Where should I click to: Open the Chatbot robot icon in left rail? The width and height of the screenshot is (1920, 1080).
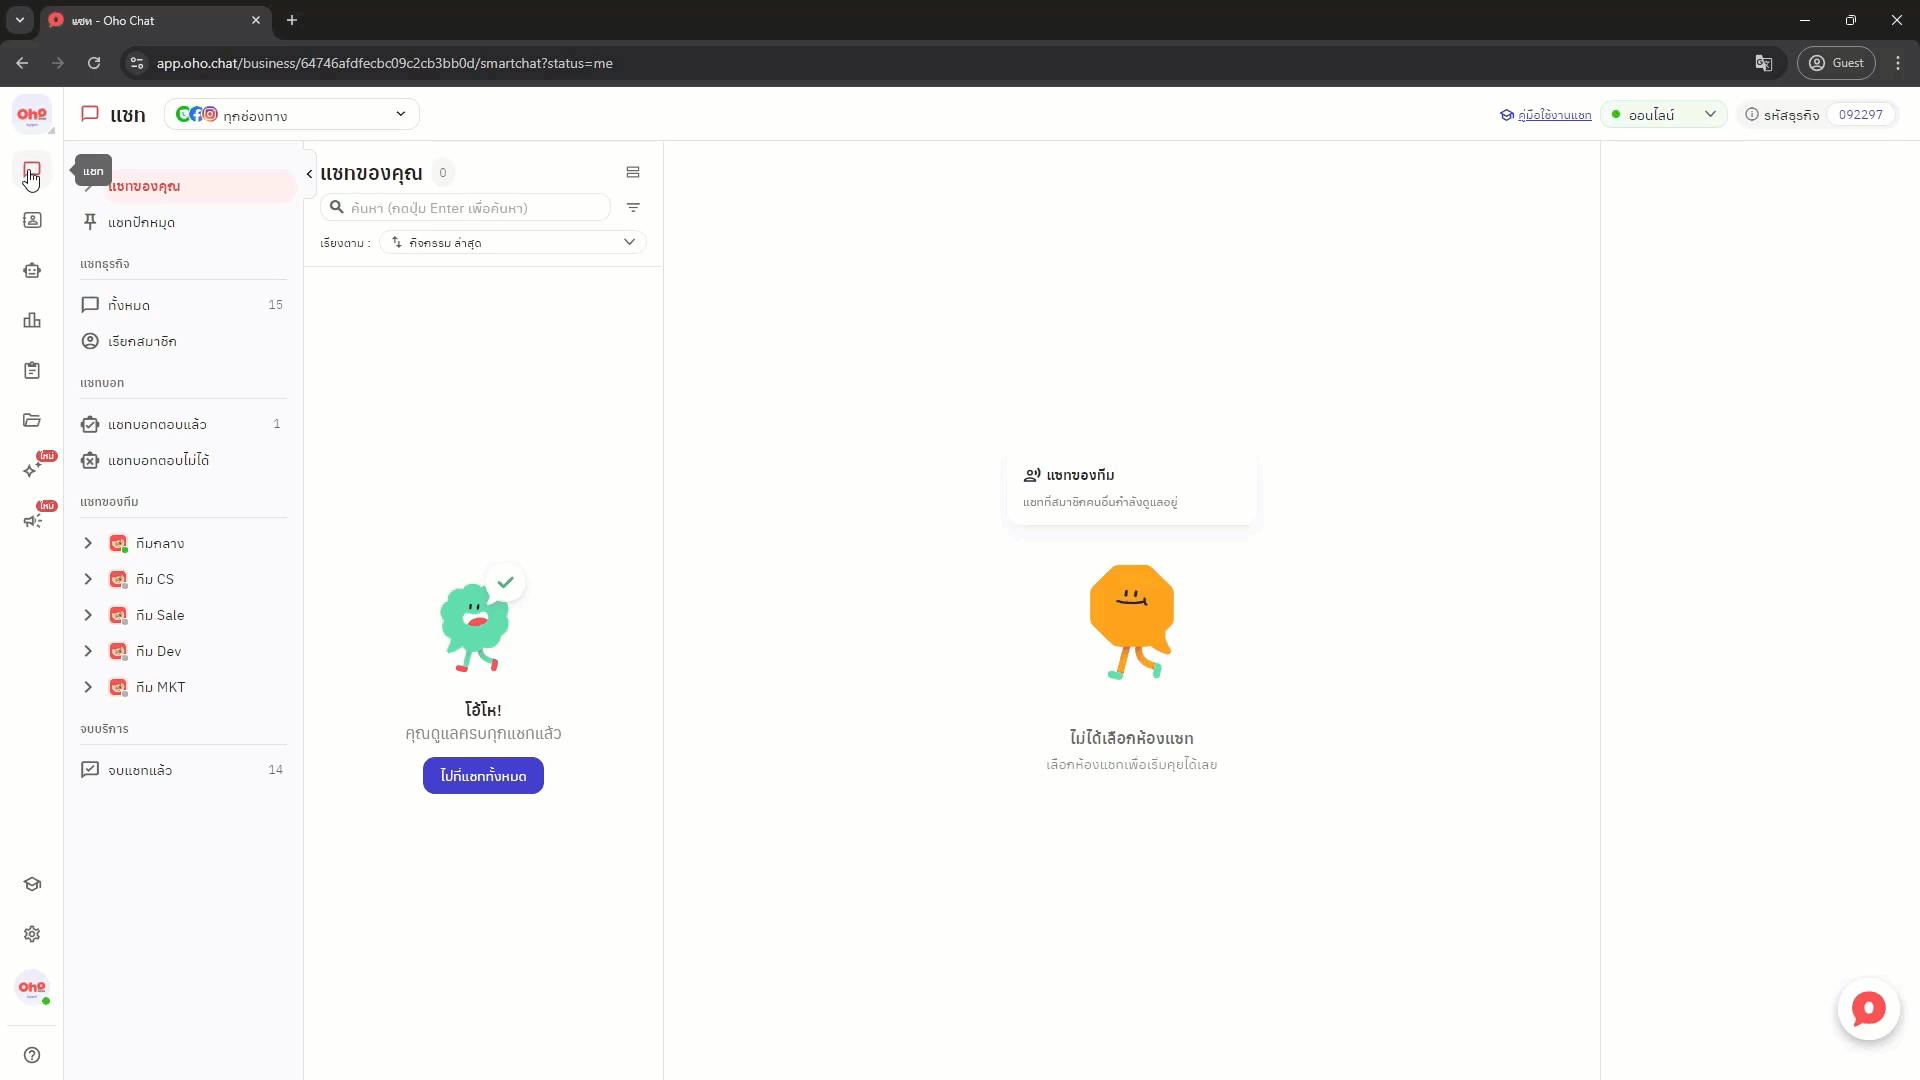click(x=32, y=270)
